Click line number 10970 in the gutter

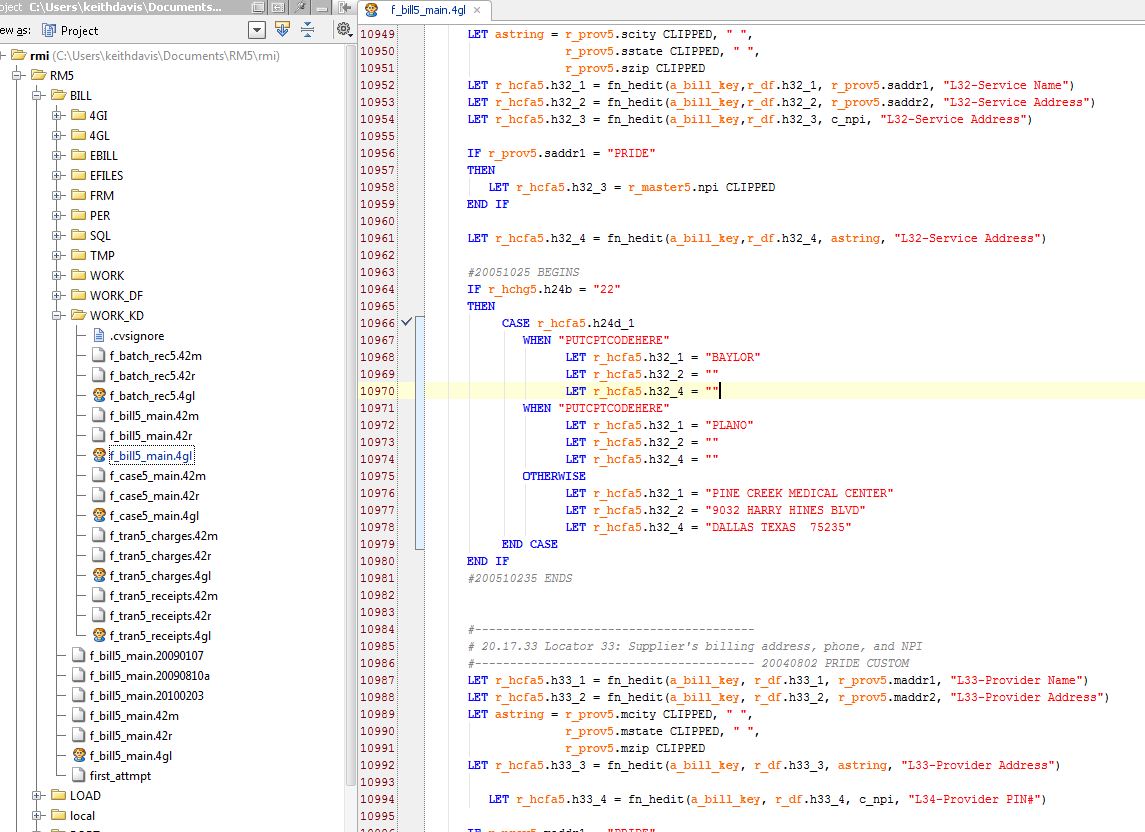pos(377,391)
